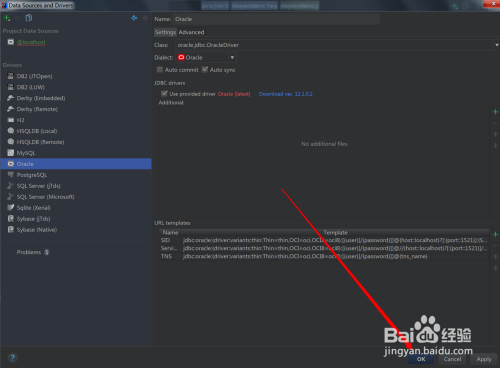
Task: Navigate back with the blue arrow icon
Action: 134,18
